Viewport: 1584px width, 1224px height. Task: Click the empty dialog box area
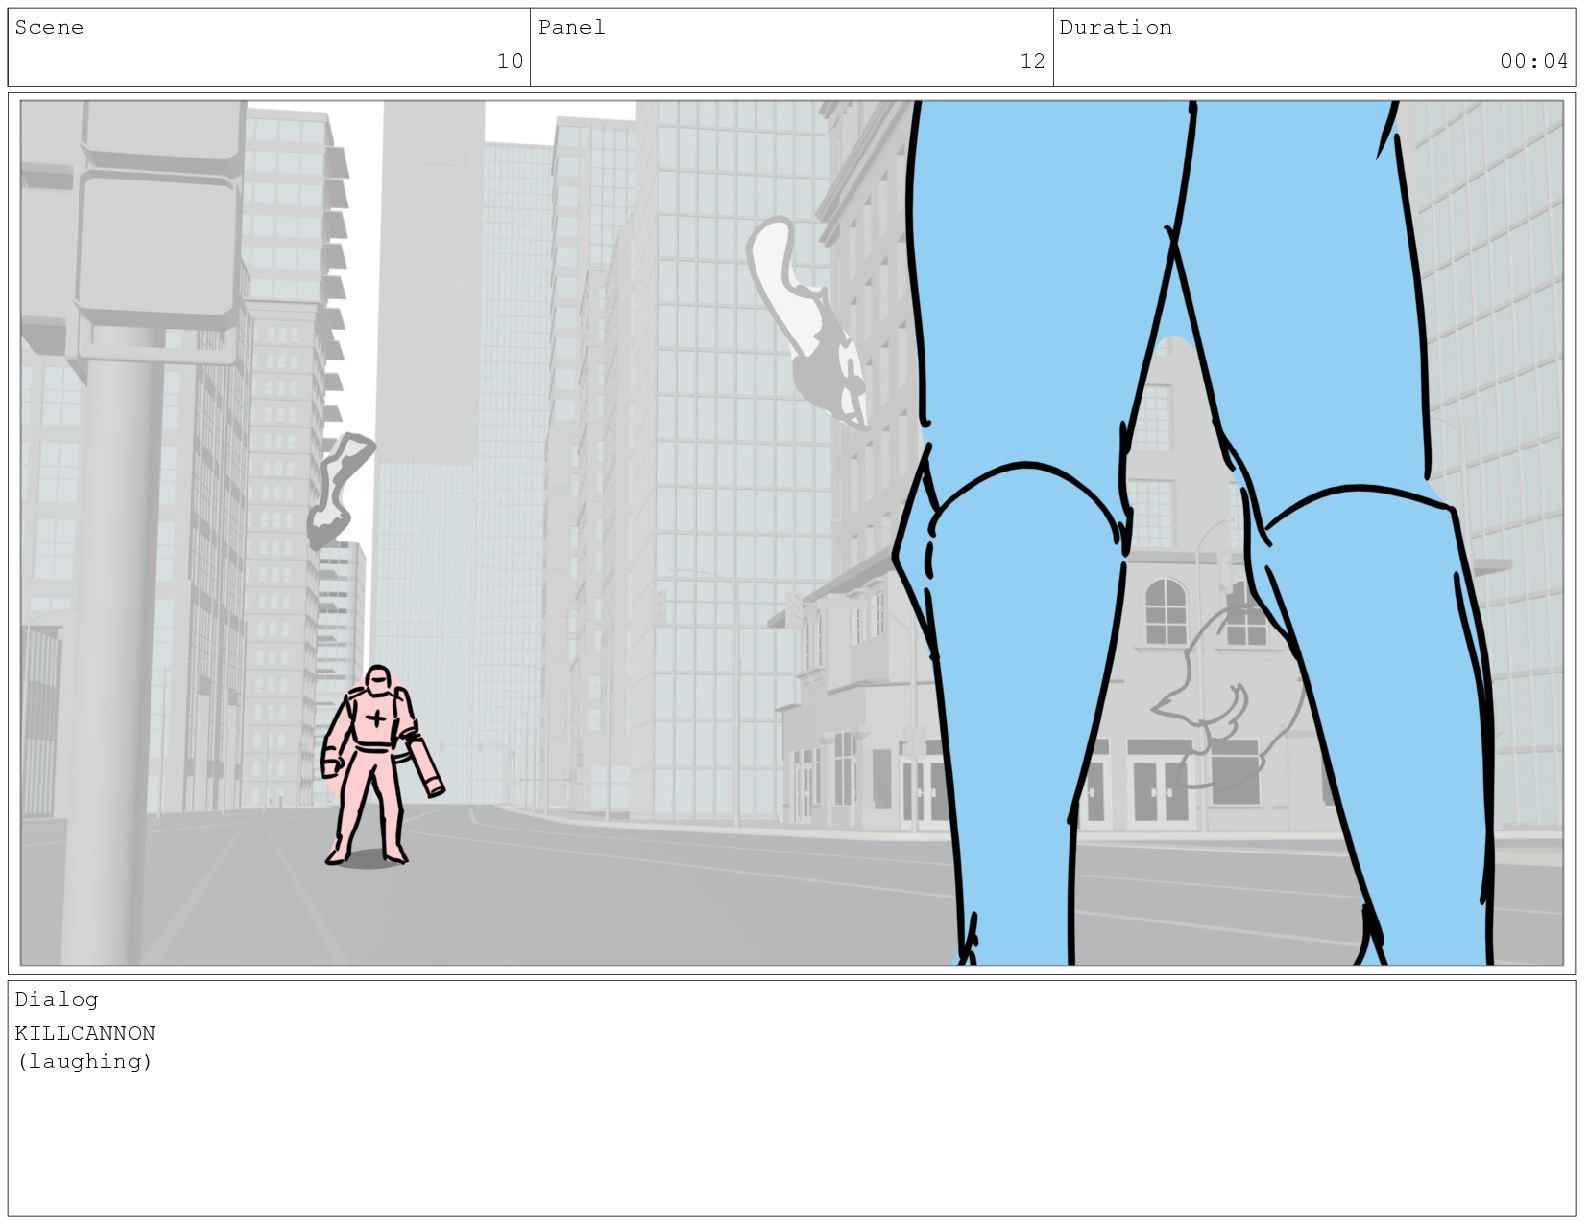click(792, 1140)
